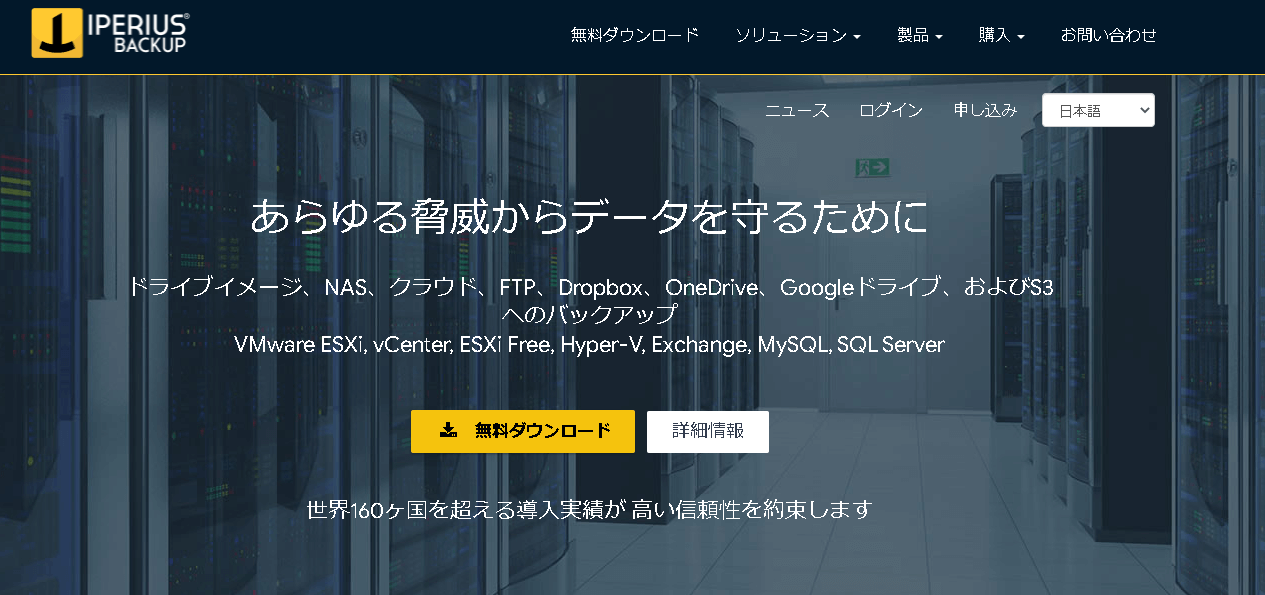
Task: Click お問い合わせ in the navigation bar
Action: pyautogui.click(x=1108, y=33)
